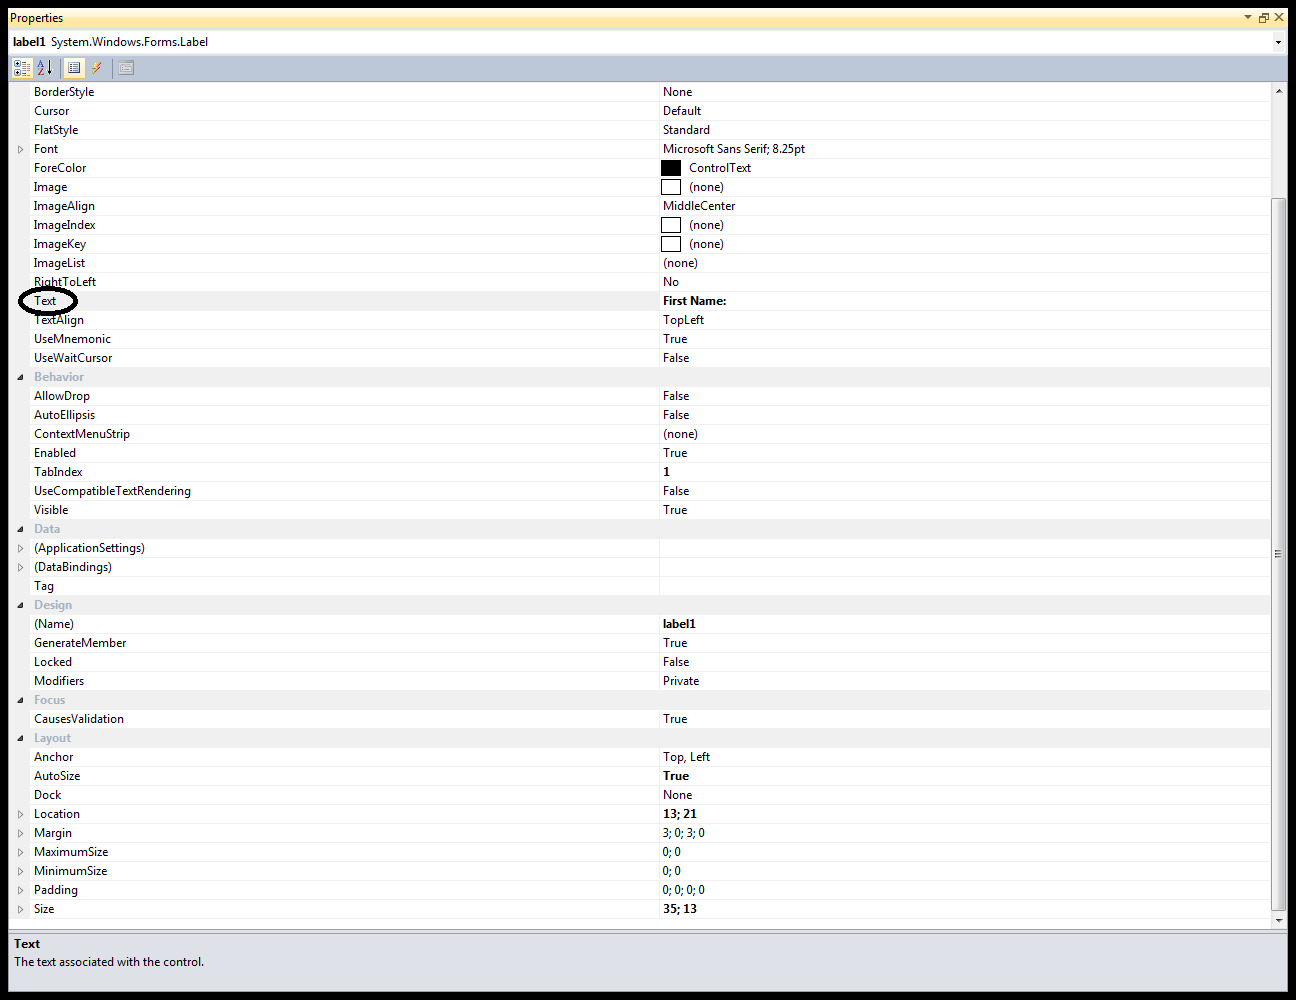Click the scroll down arrow of properties grid
The width and height of the screenshot is (1296, 1000).
coord(1279,920)
